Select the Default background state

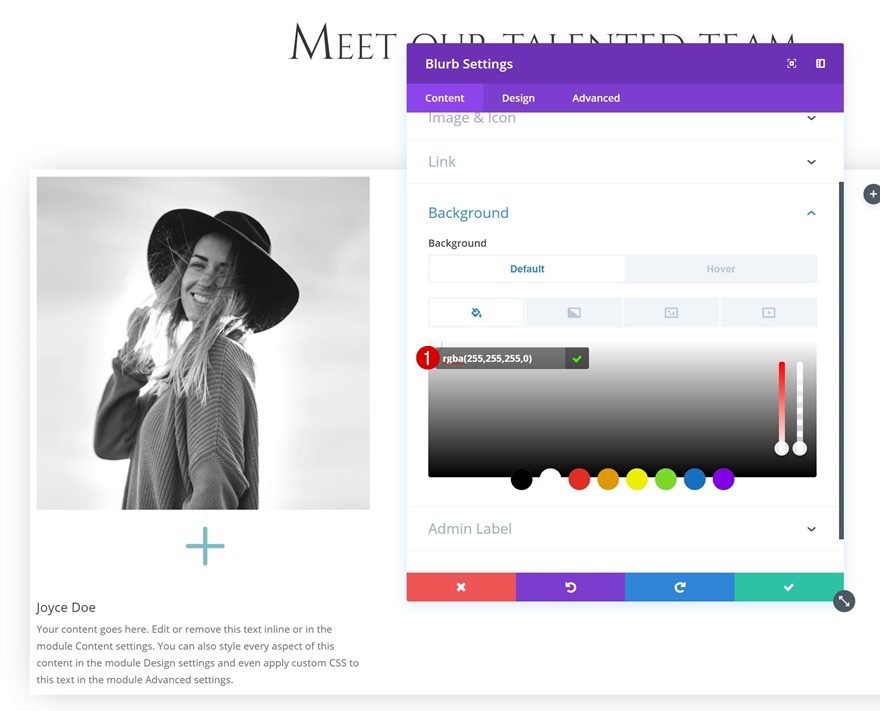pyautogui.click(x=527, y=268)
